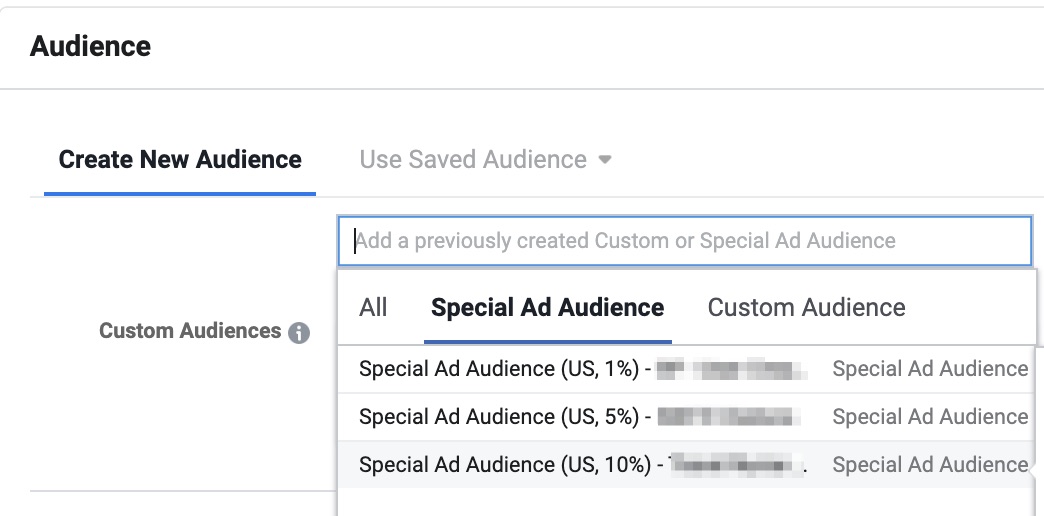The width and height of the screenshot is (1044, 516).
Task: Click the Custom Audiences field label
Action: 190,331
